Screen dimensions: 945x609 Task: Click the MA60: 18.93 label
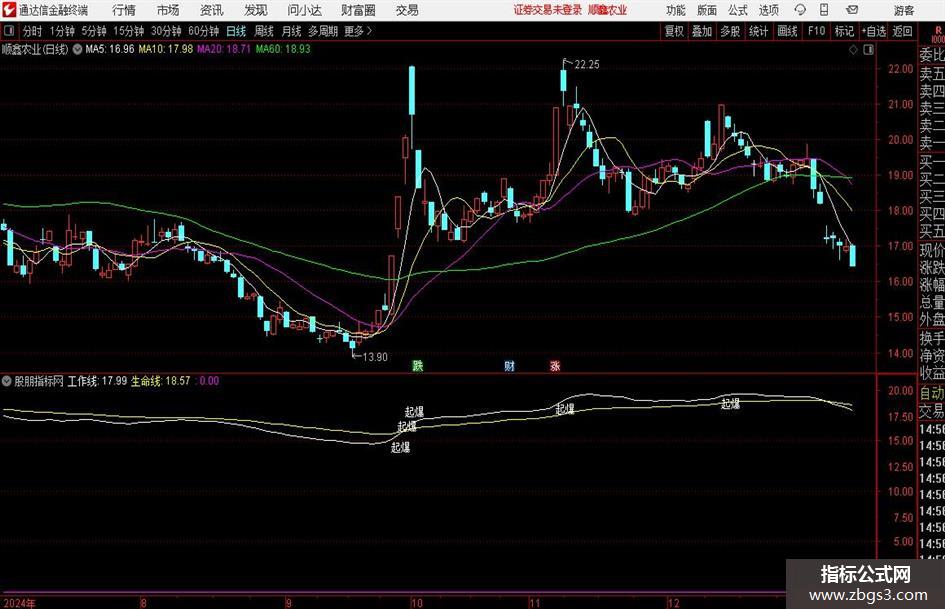(283, 49)
